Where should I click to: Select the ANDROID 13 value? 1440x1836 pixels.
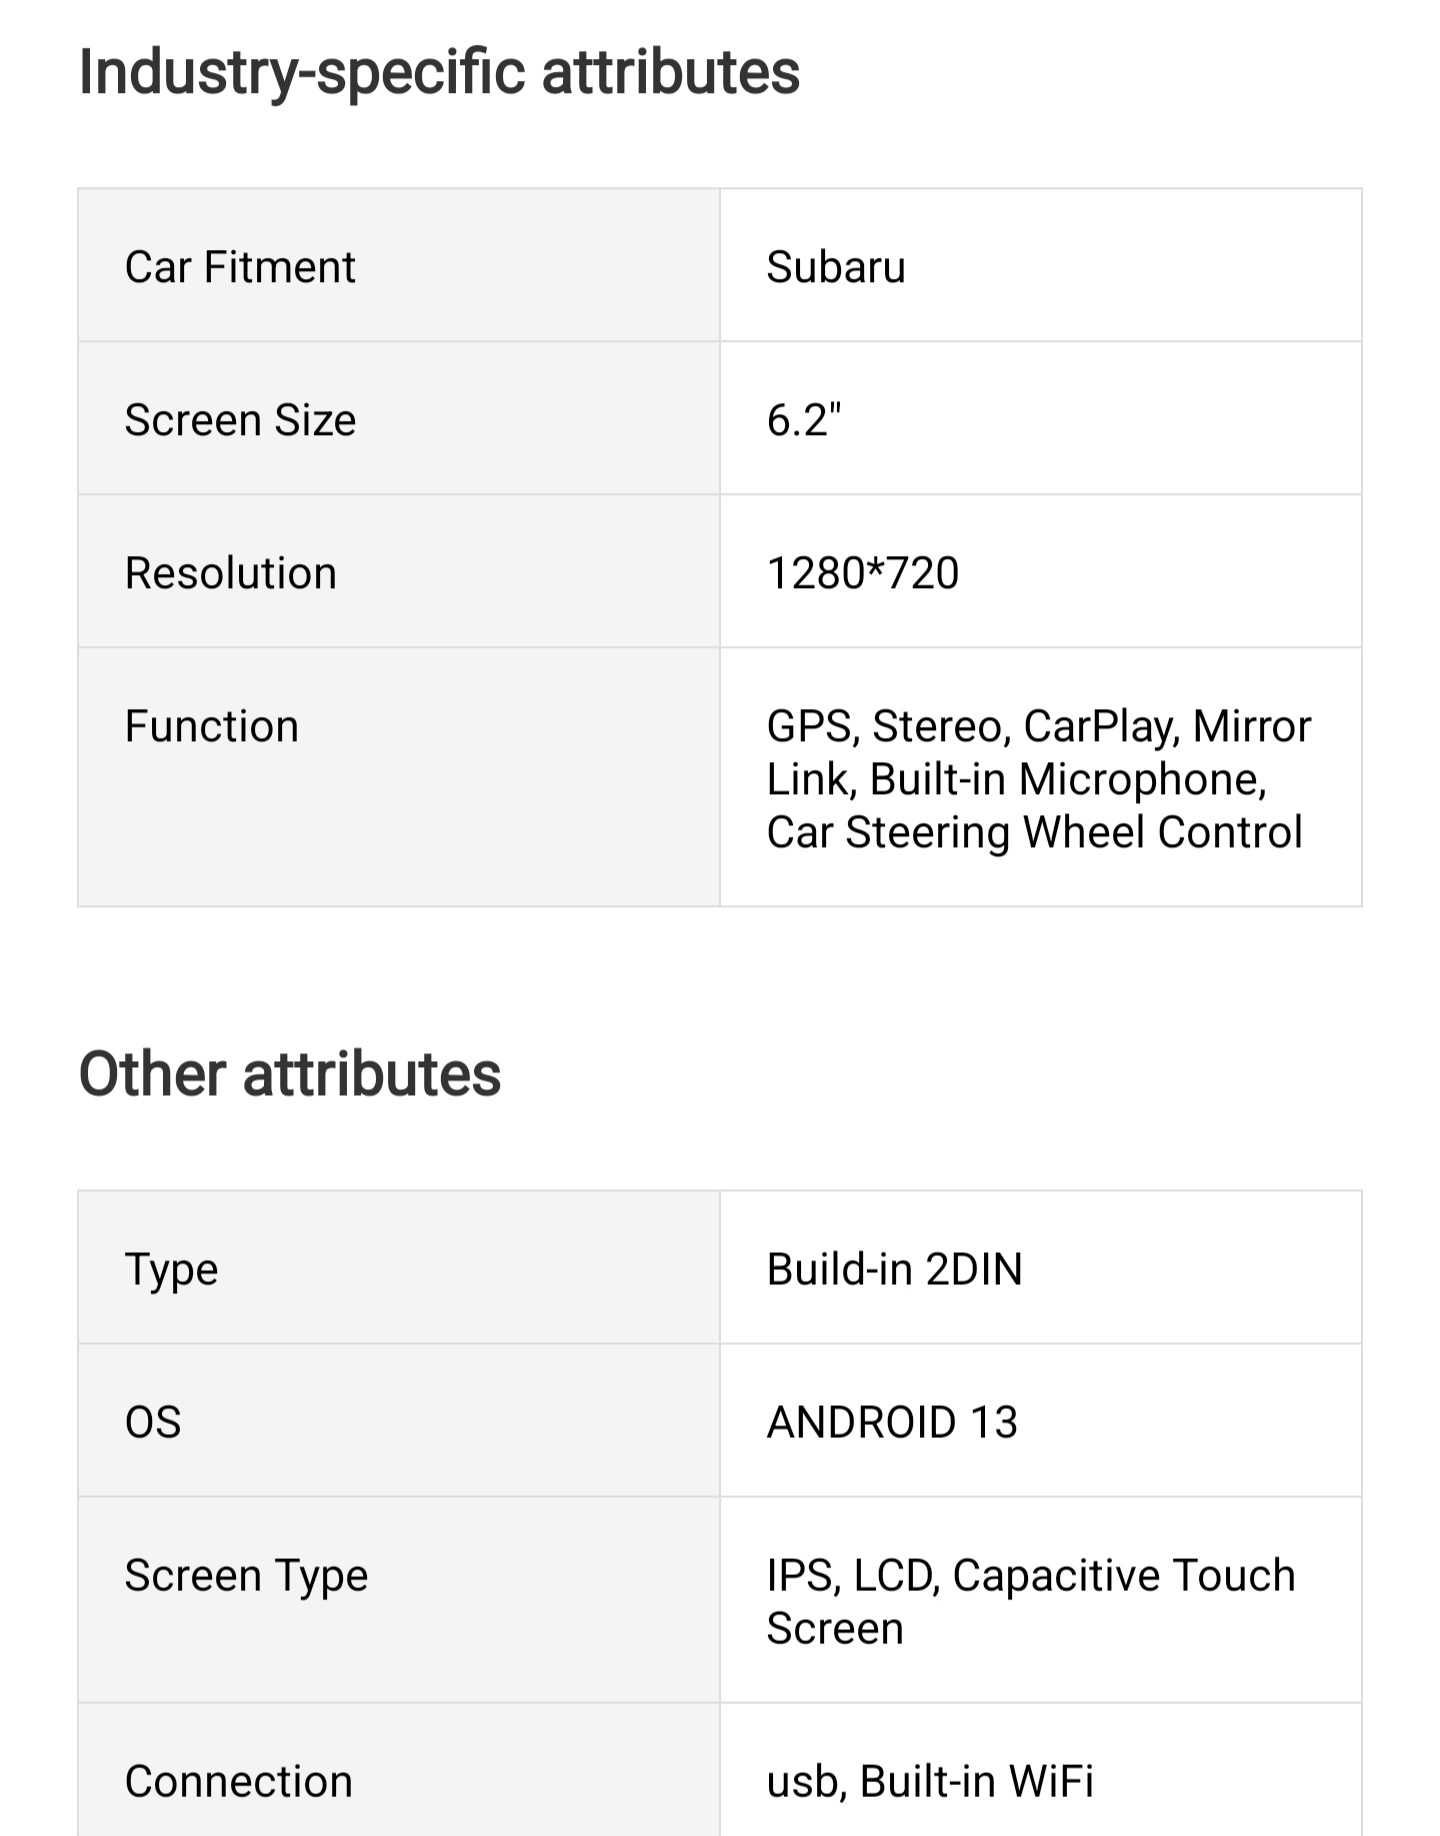(892, 1422)
